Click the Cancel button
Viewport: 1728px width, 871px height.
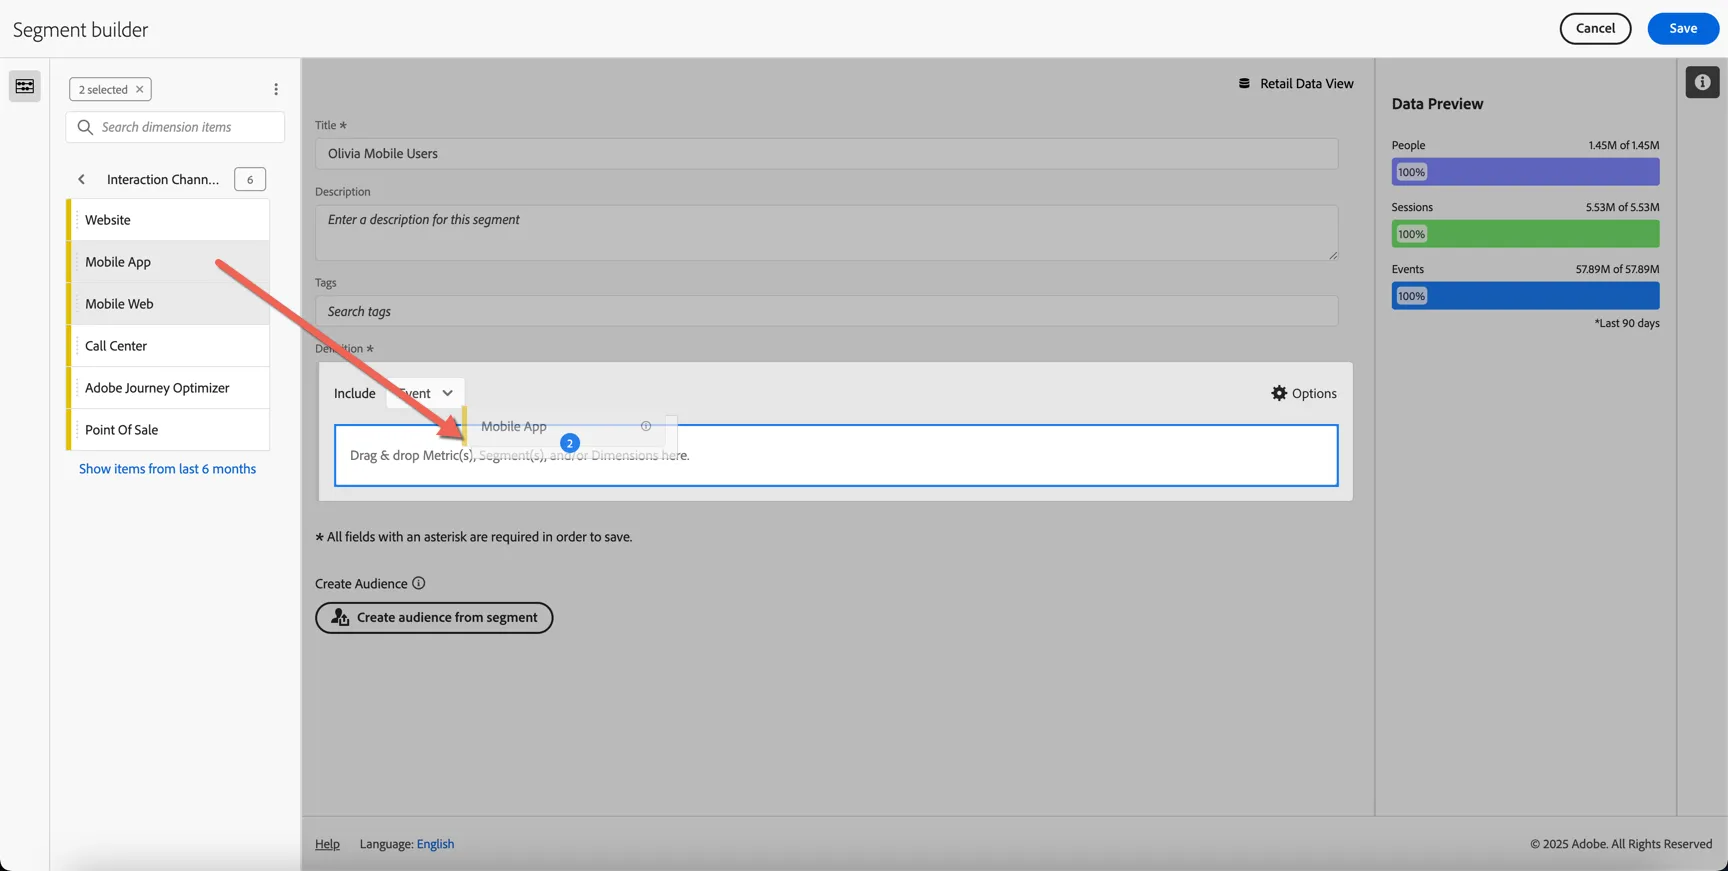1595,28
